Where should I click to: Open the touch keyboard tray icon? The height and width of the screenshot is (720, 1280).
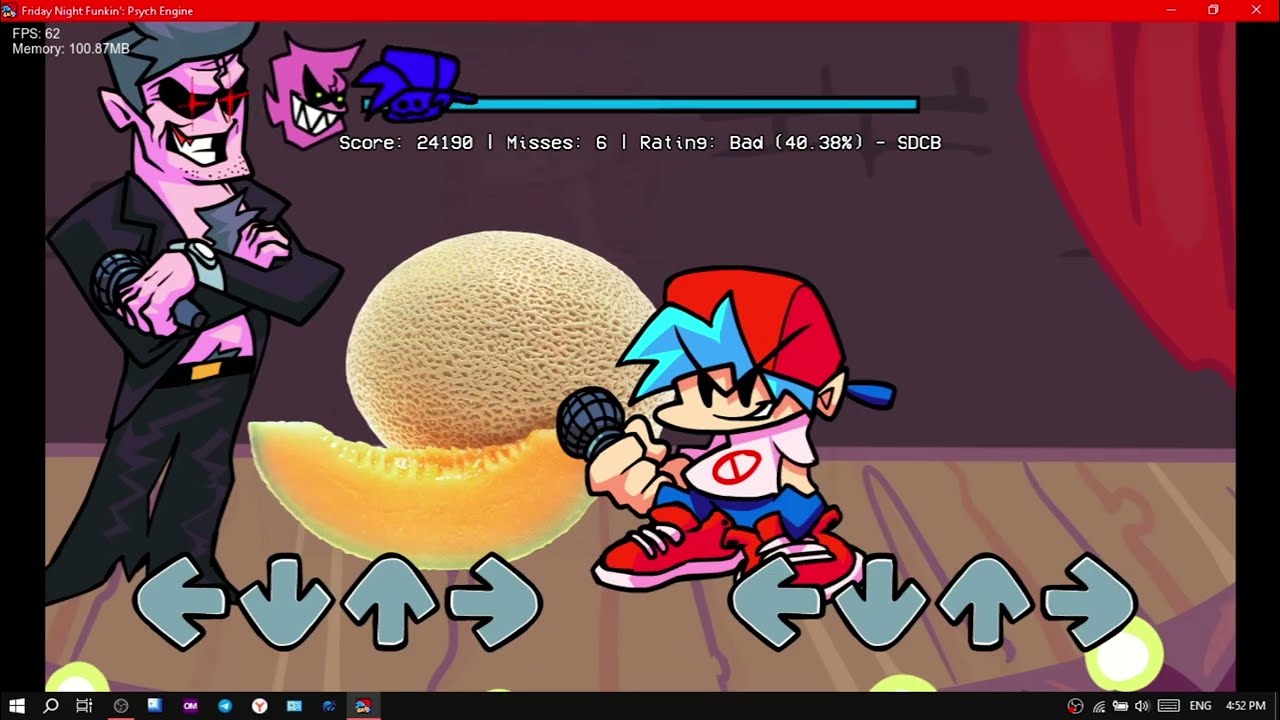point(1167,706)
